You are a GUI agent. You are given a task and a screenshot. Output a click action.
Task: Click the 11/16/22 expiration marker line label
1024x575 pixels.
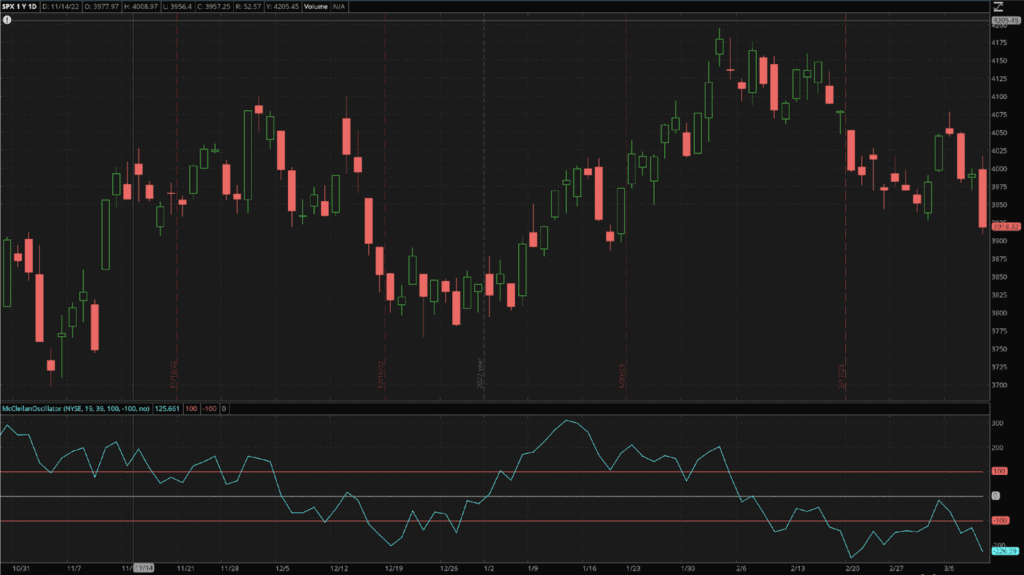(174, 374)
